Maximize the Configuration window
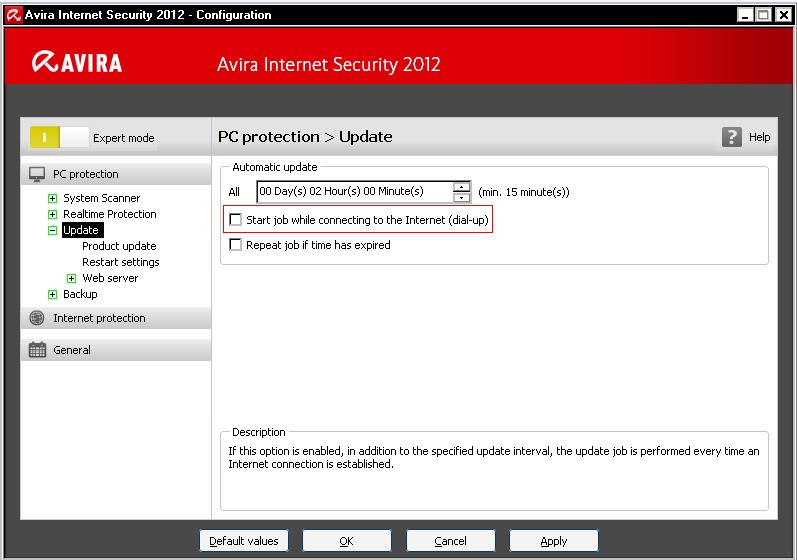The image size is (797, 560). point(763,15)
